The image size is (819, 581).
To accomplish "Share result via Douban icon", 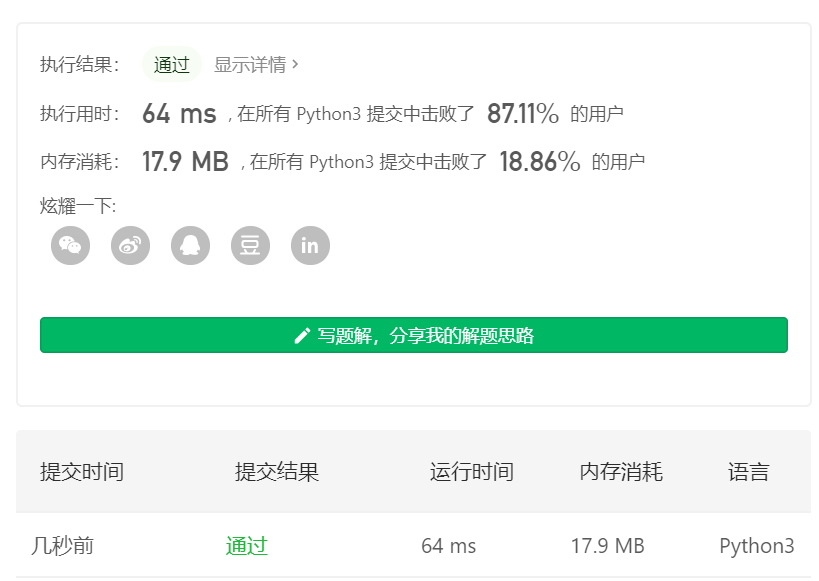I will (x=251, y=246).
